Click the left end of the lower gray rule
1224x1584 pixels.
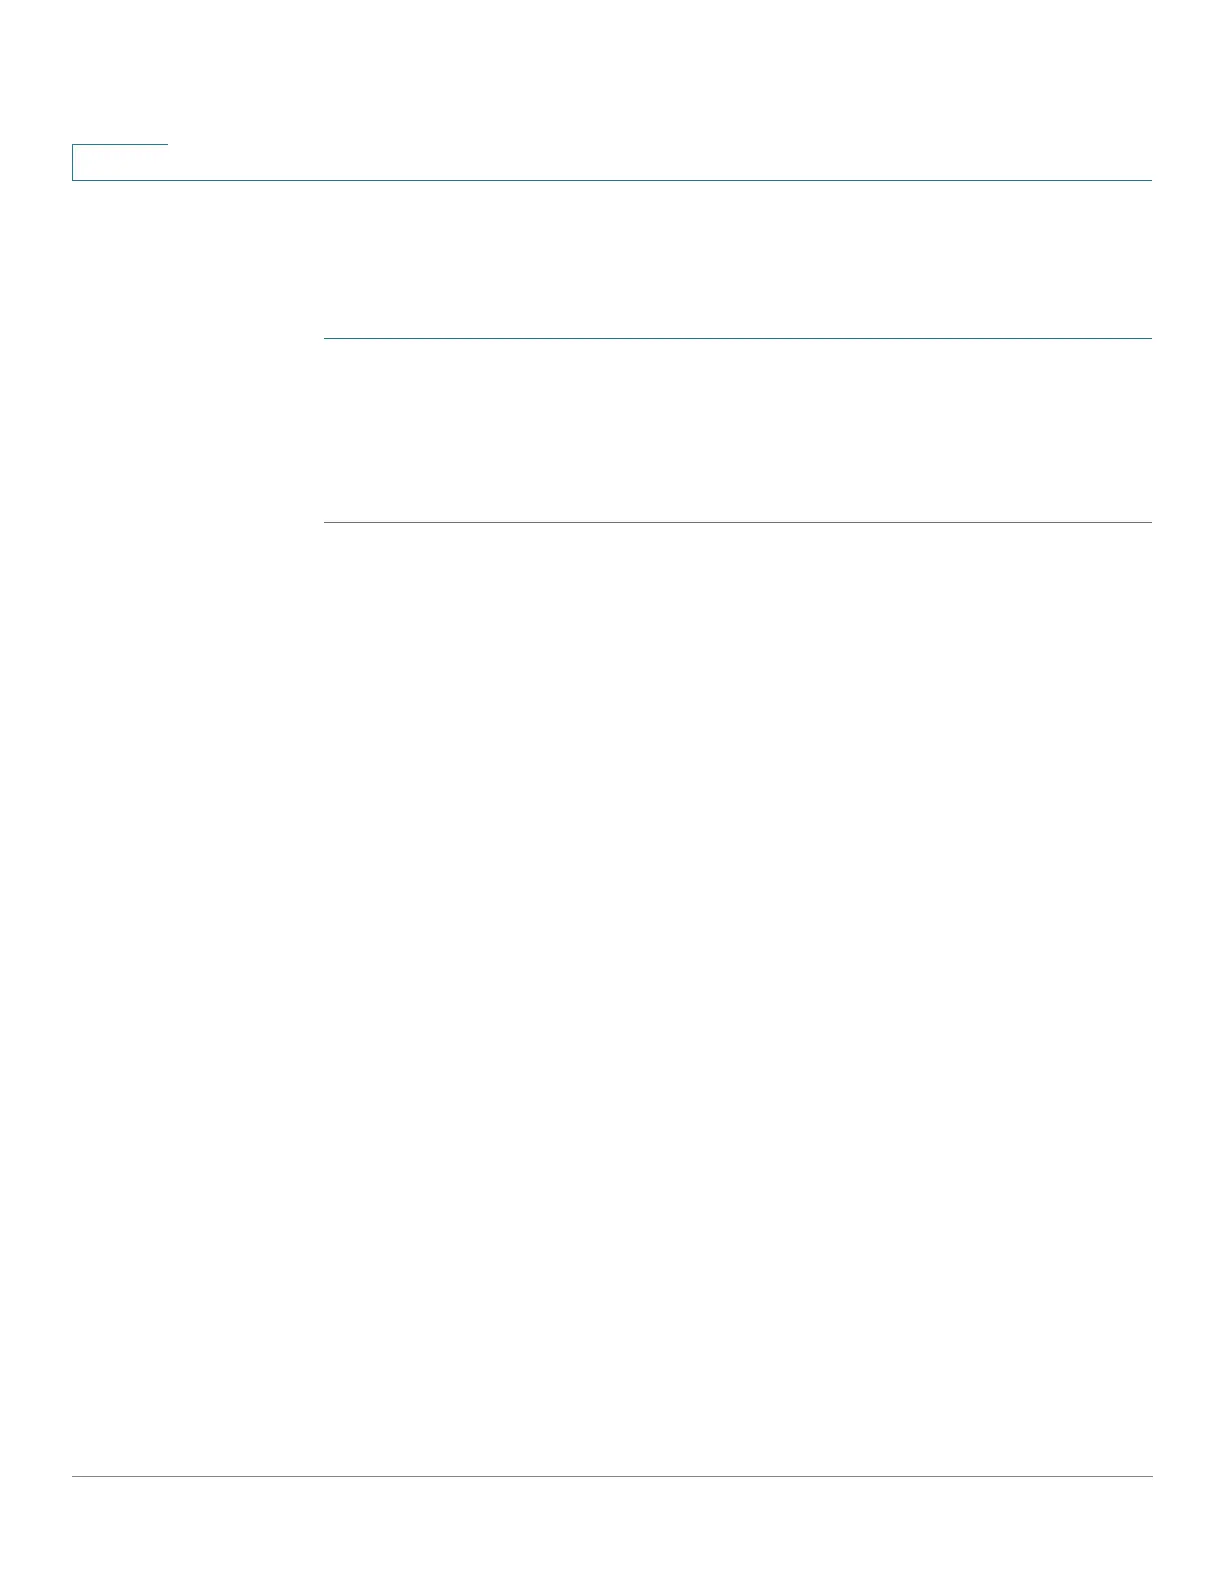click(x=328, y=522)
